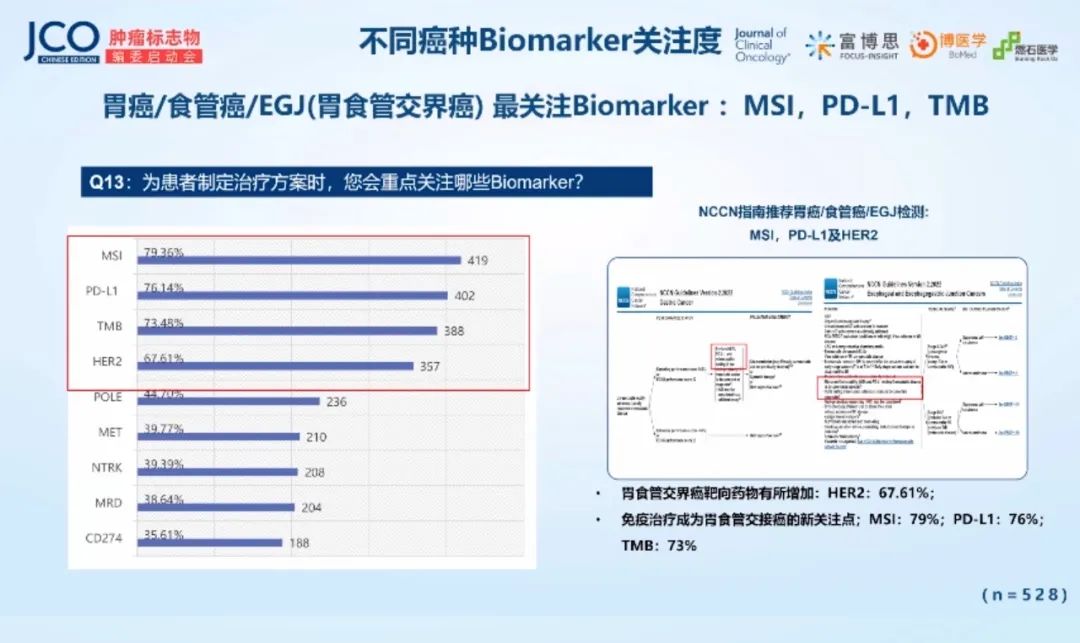Click the HER2 bar showing 357
1080x643 pixels.
tap(277, 365)
